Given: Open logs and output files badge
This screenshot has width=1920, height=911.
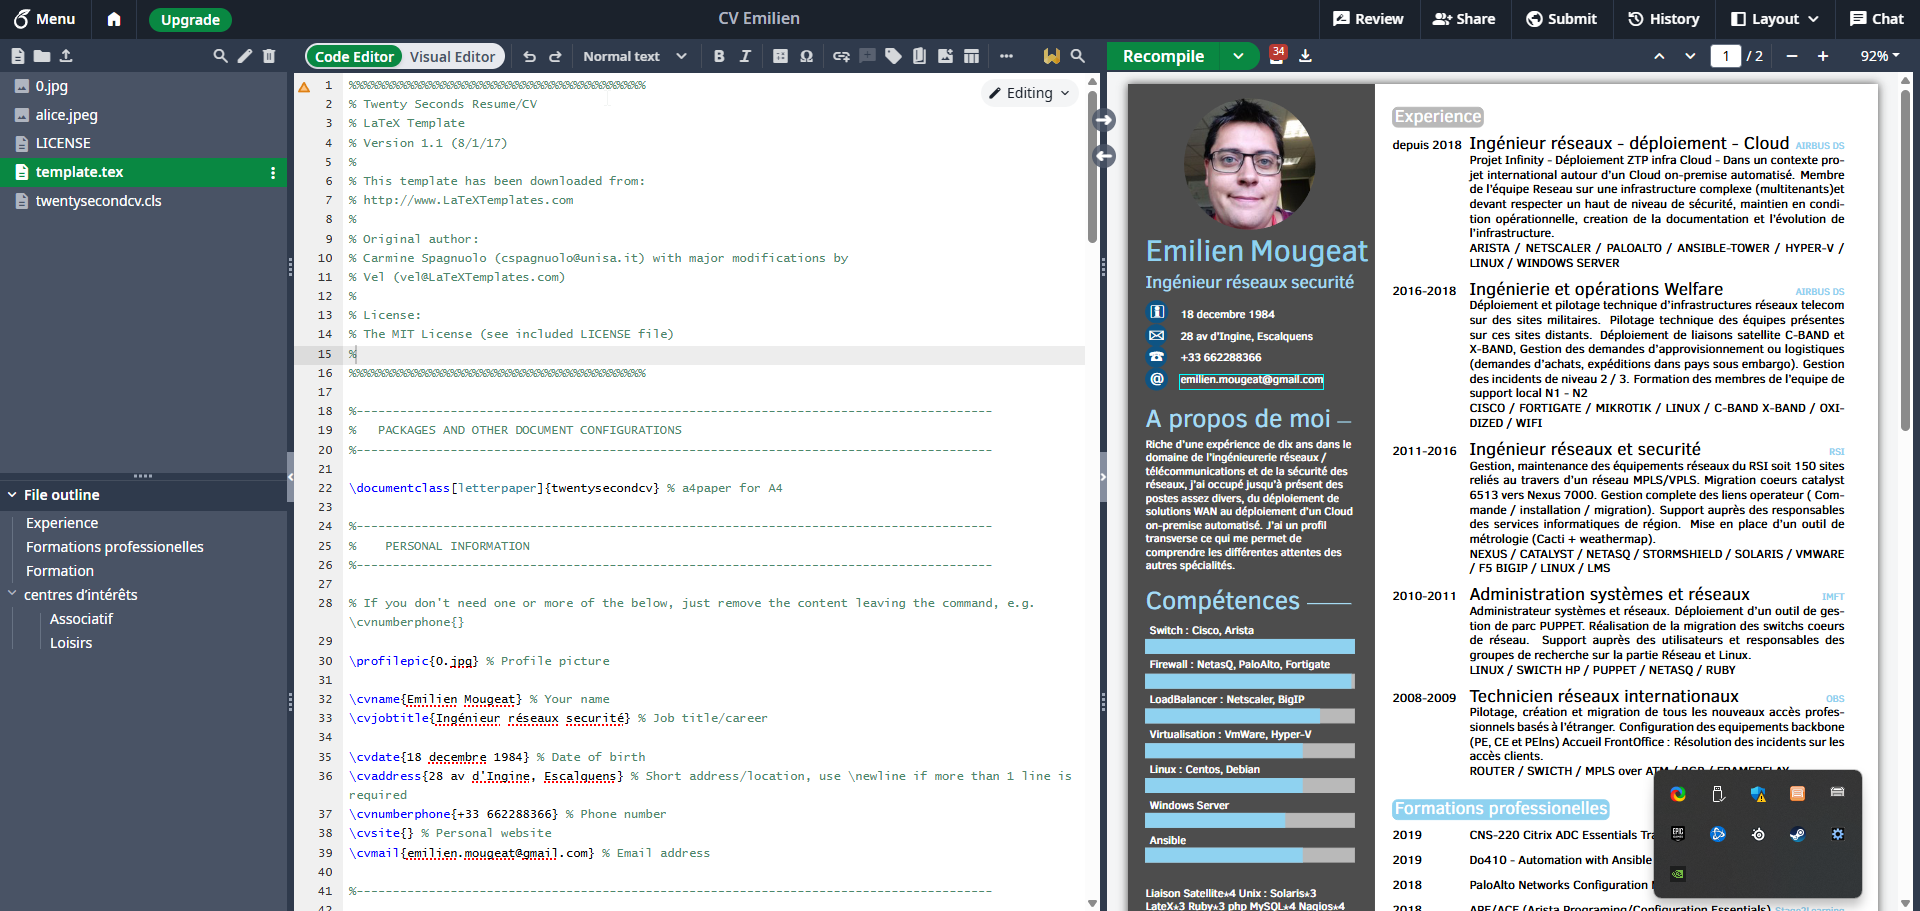Looking at the screenshot, I should click(x=1277, y=55).
